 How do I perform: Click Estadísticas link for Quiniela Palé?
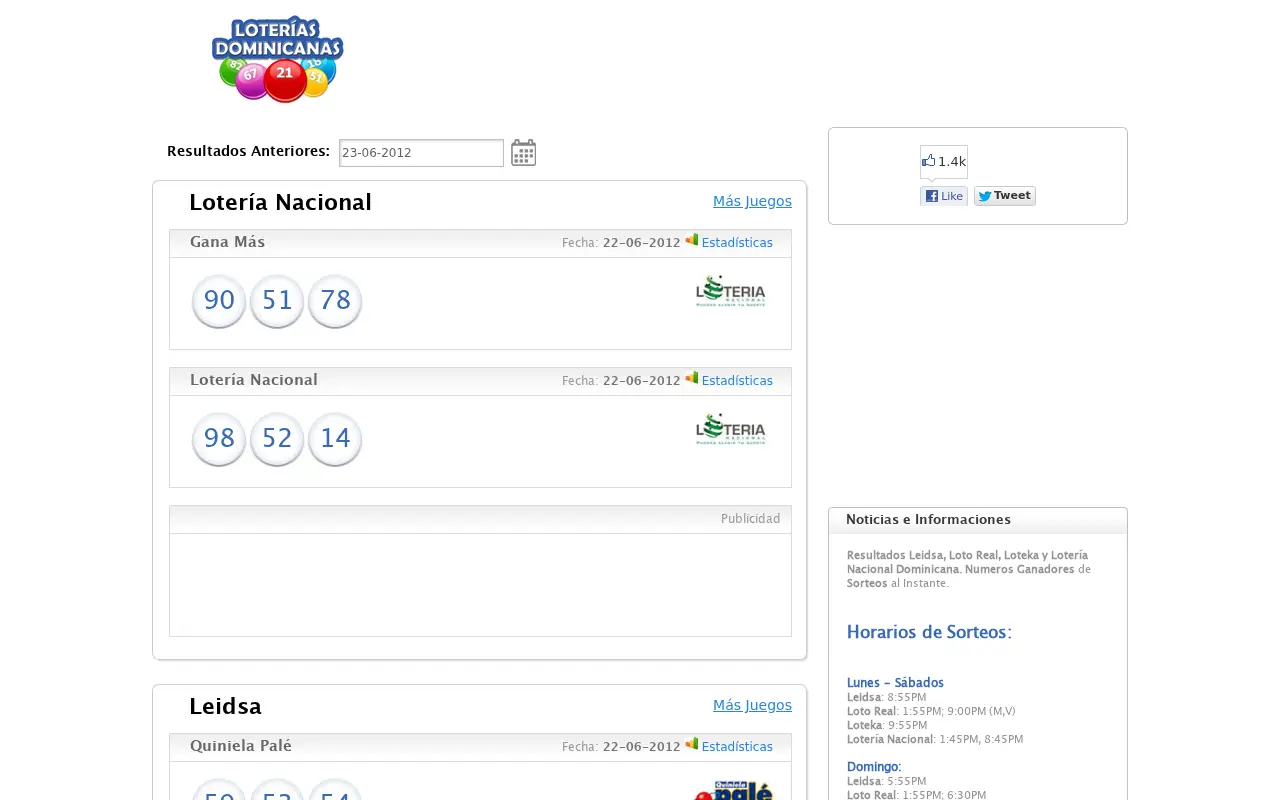(737, 747)
